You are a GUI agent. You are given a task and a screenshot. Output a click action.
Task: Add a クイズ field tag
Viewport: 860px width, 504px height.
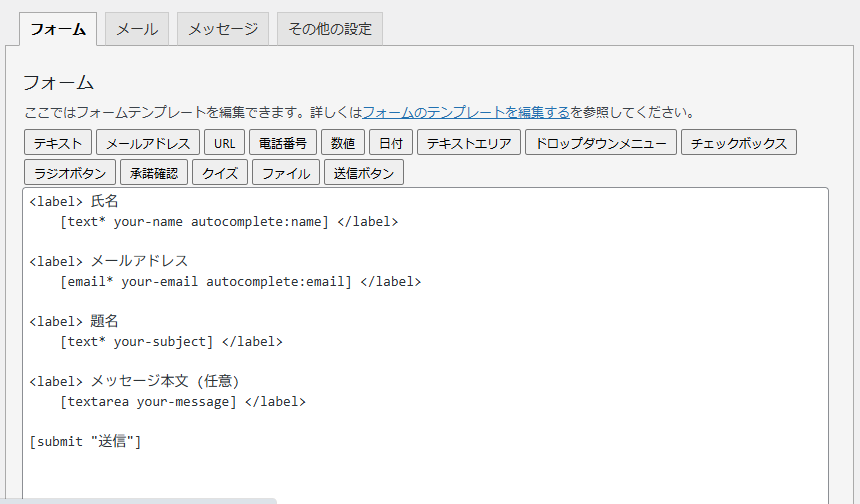pos(220,173)
